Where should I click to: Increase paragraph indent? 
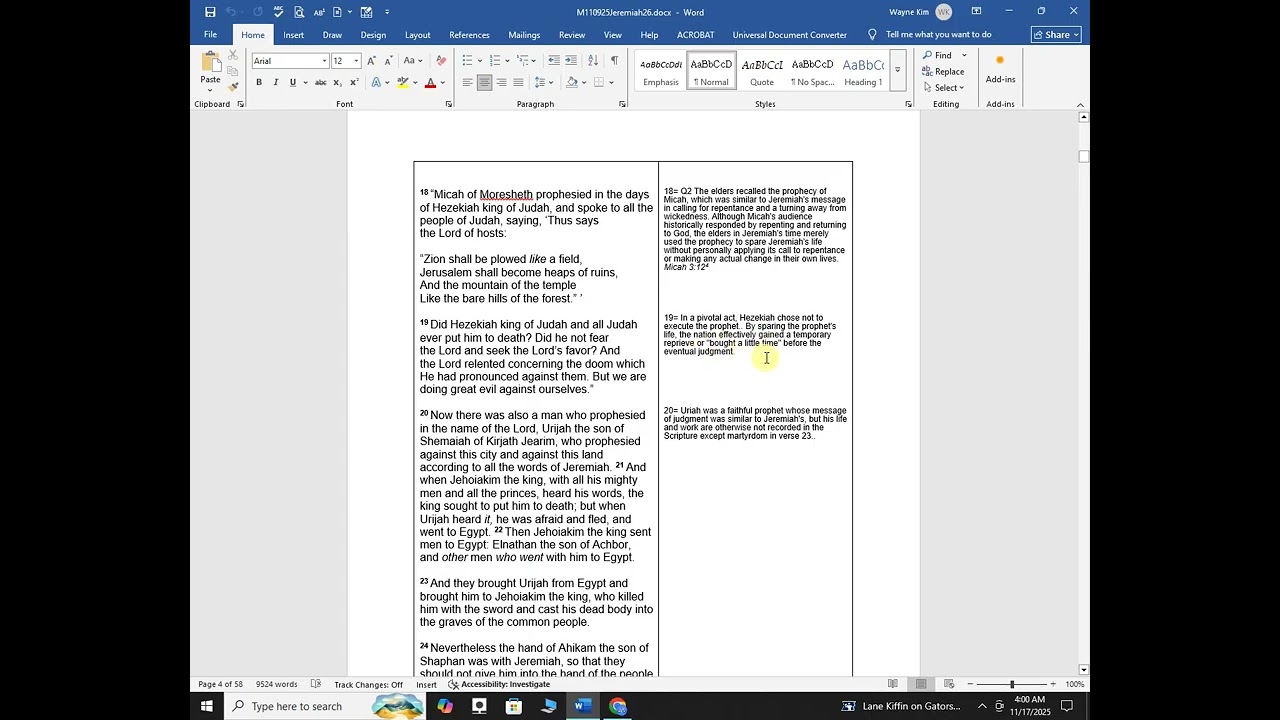[x=570, y=61]
